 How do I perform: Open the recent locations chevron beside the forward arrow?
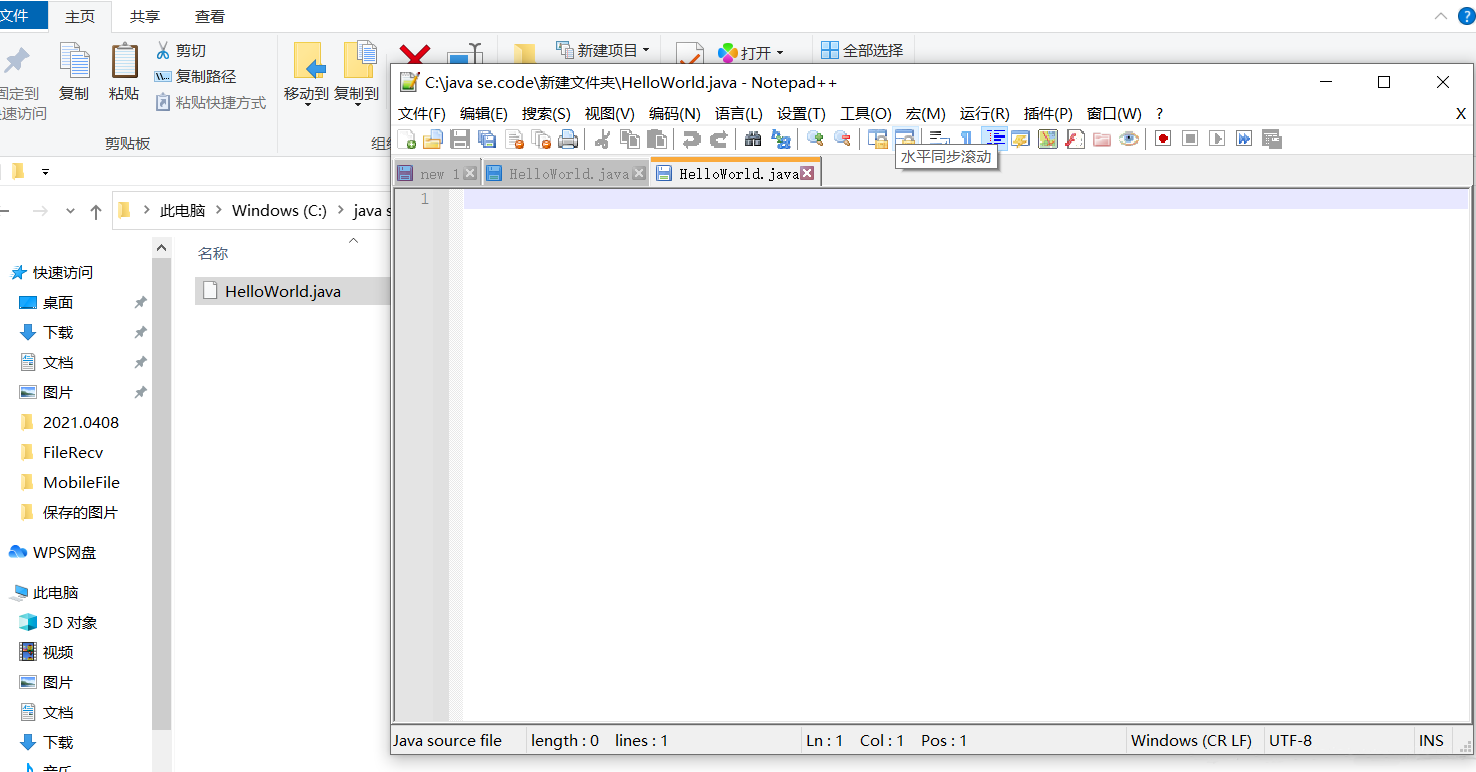[x=70, y=211]
